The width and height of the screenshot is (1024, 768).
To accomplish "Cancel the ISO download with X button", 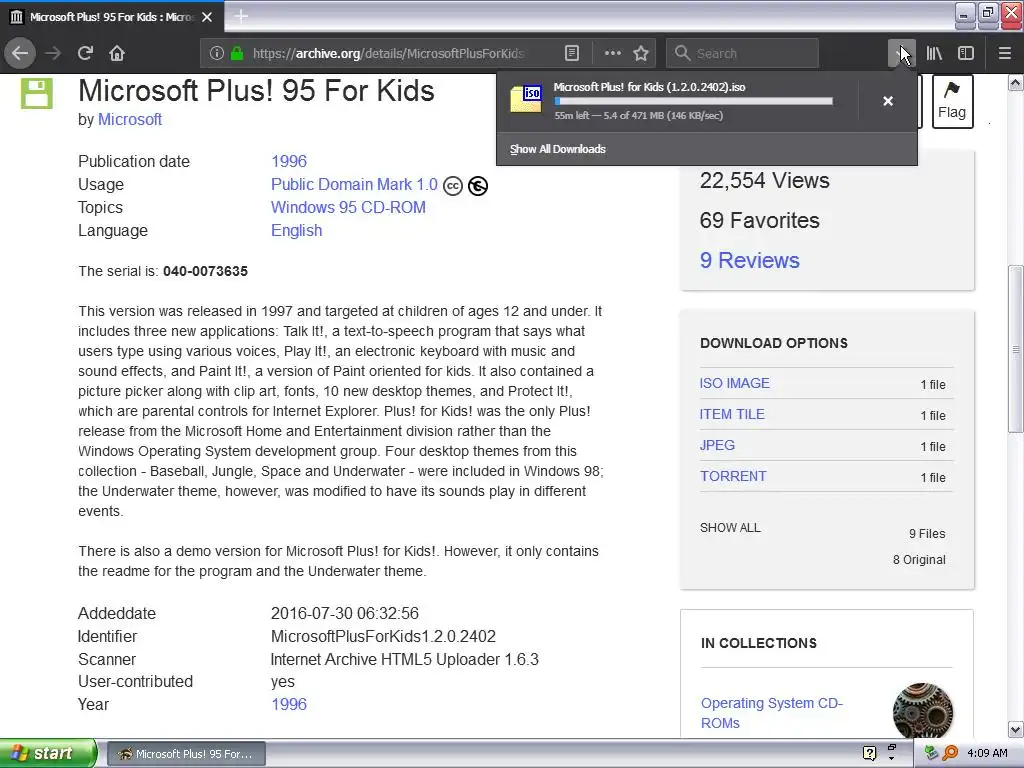I will (x=888, y=101).
